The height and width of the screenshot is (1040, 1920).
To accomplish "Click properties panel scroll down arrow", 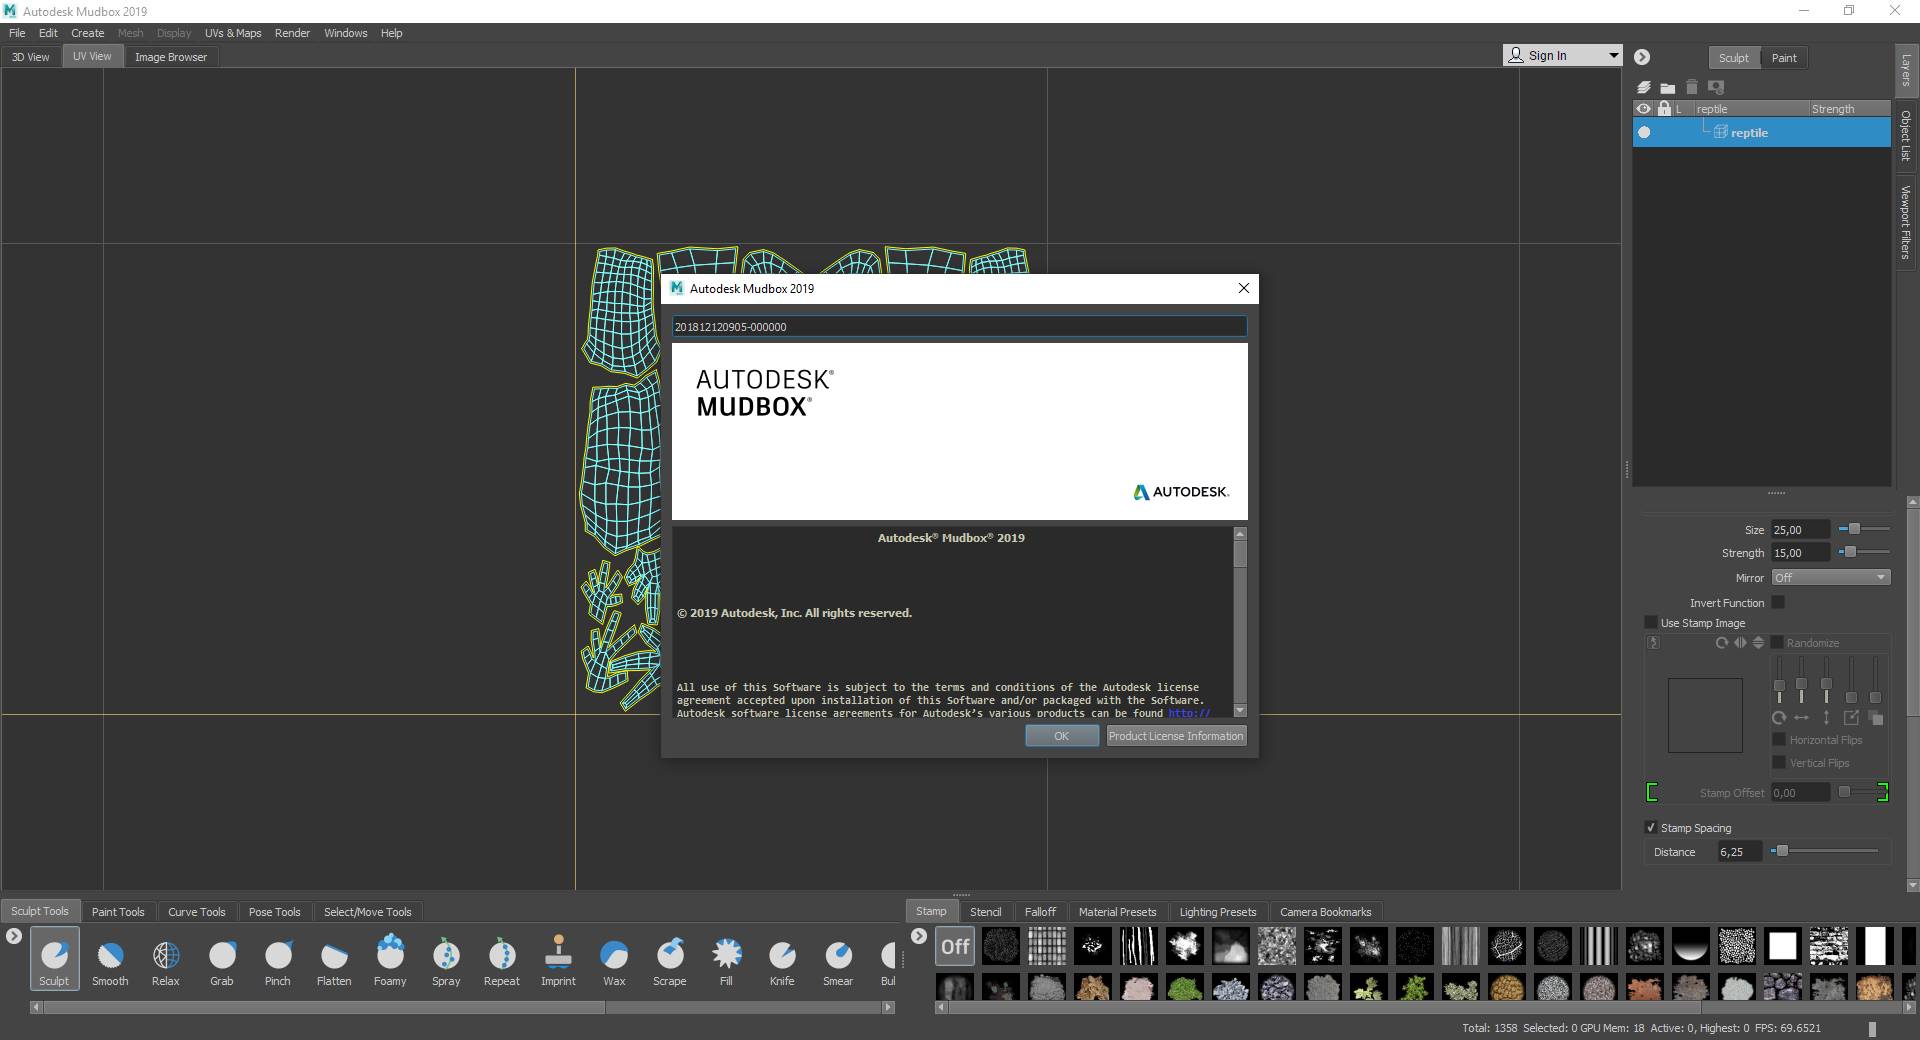I will tap(1913, 885).
